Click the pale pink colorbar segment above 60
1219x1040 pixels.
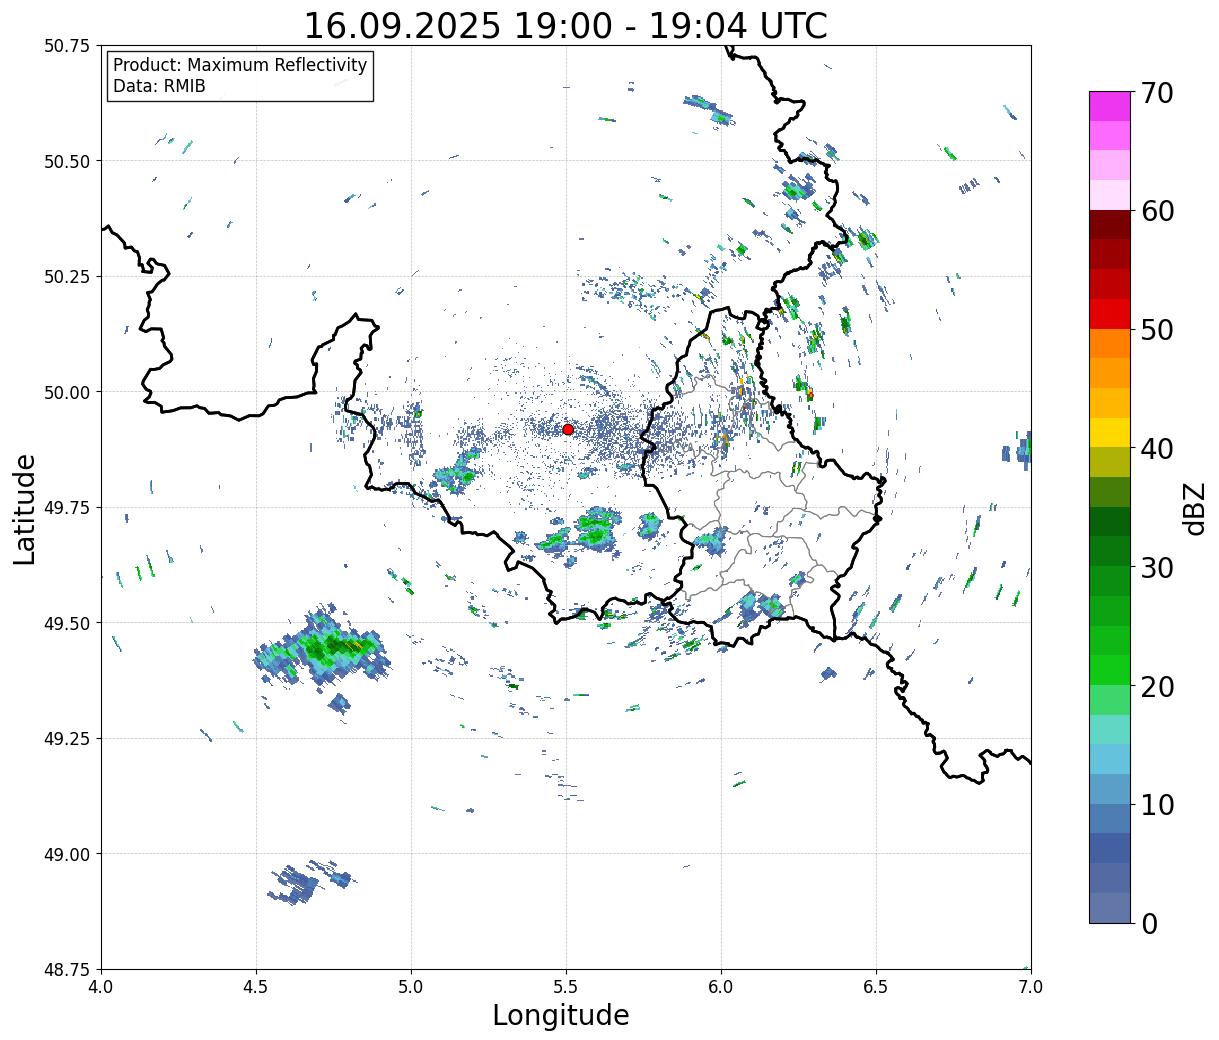1110,195
